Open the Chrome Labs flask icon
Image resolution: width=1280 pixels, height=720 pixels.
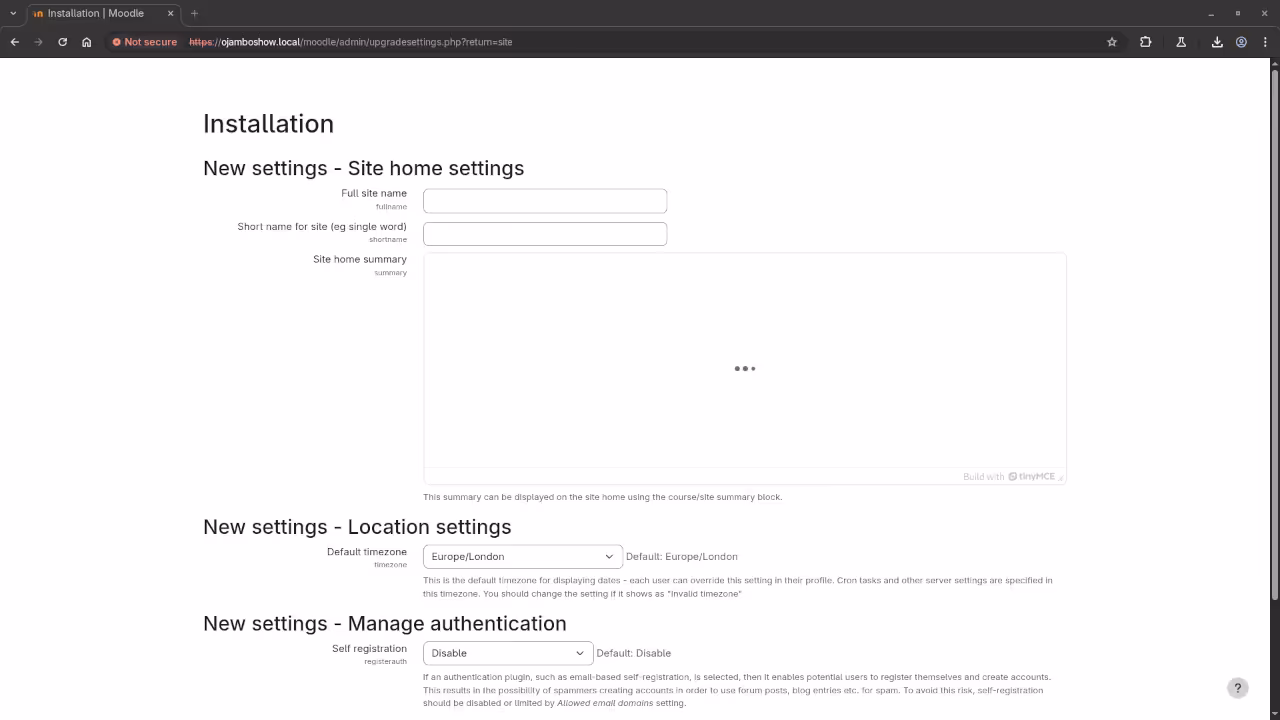[1181, 42]
